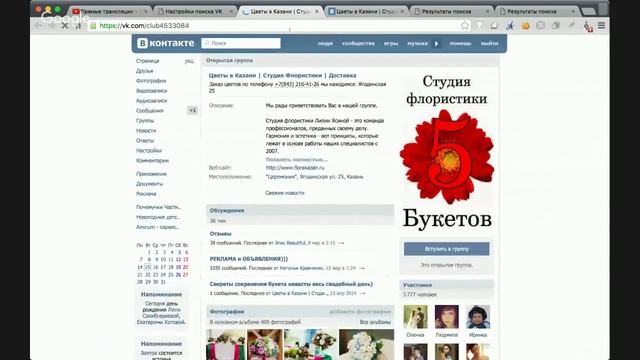This screenshot has width=640, height=360.
Task: Open the Участники members header
Action: click(417, 285)
